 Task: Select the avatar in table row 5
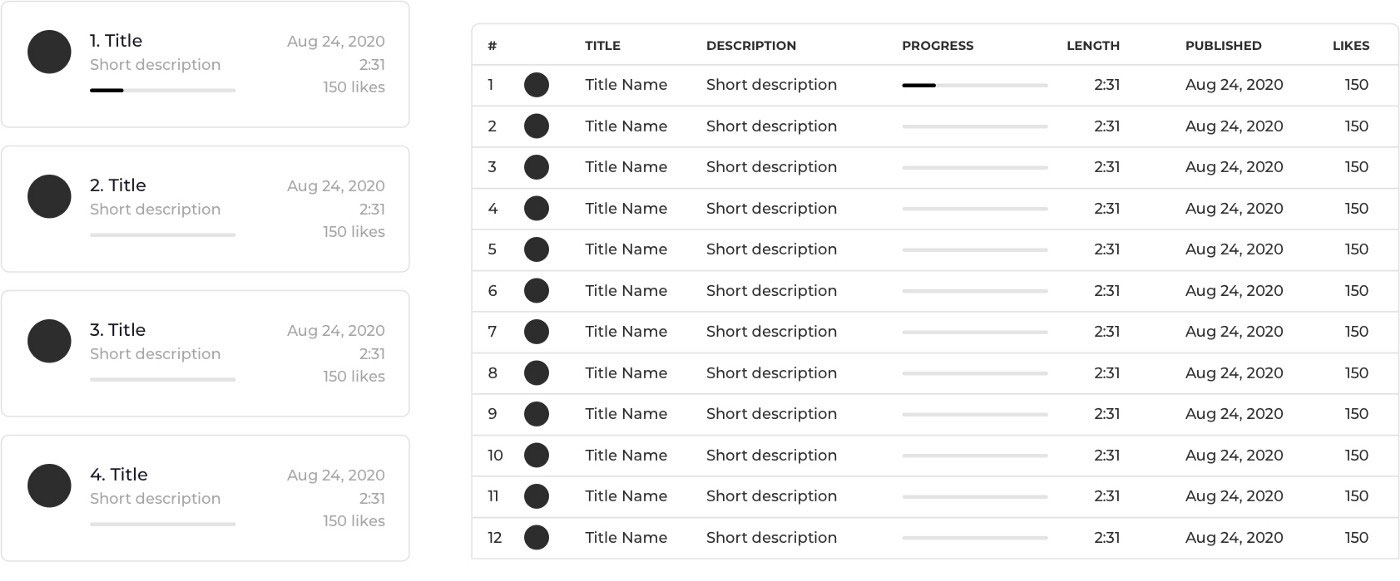click(x=536, y=250)
